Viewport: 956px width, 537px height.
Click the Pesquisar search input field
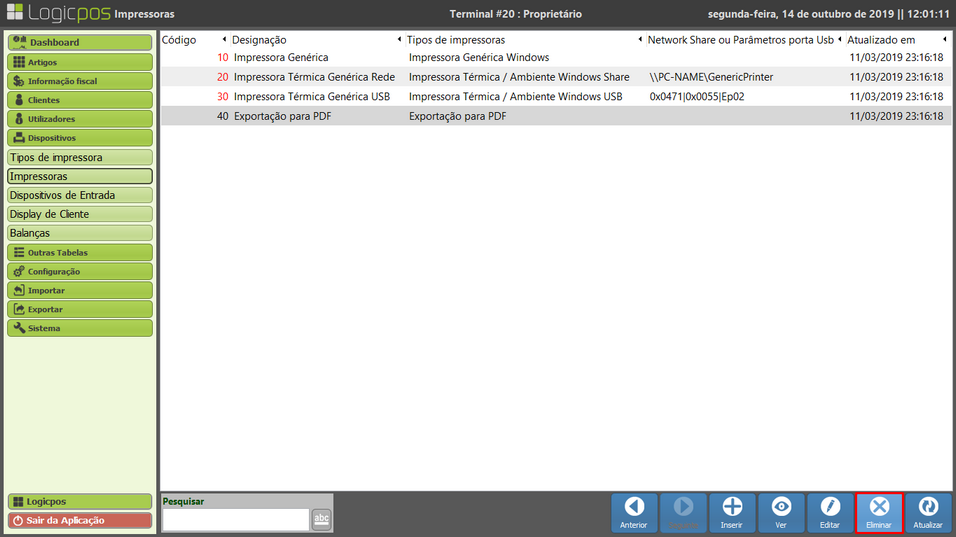click(235, 519)
